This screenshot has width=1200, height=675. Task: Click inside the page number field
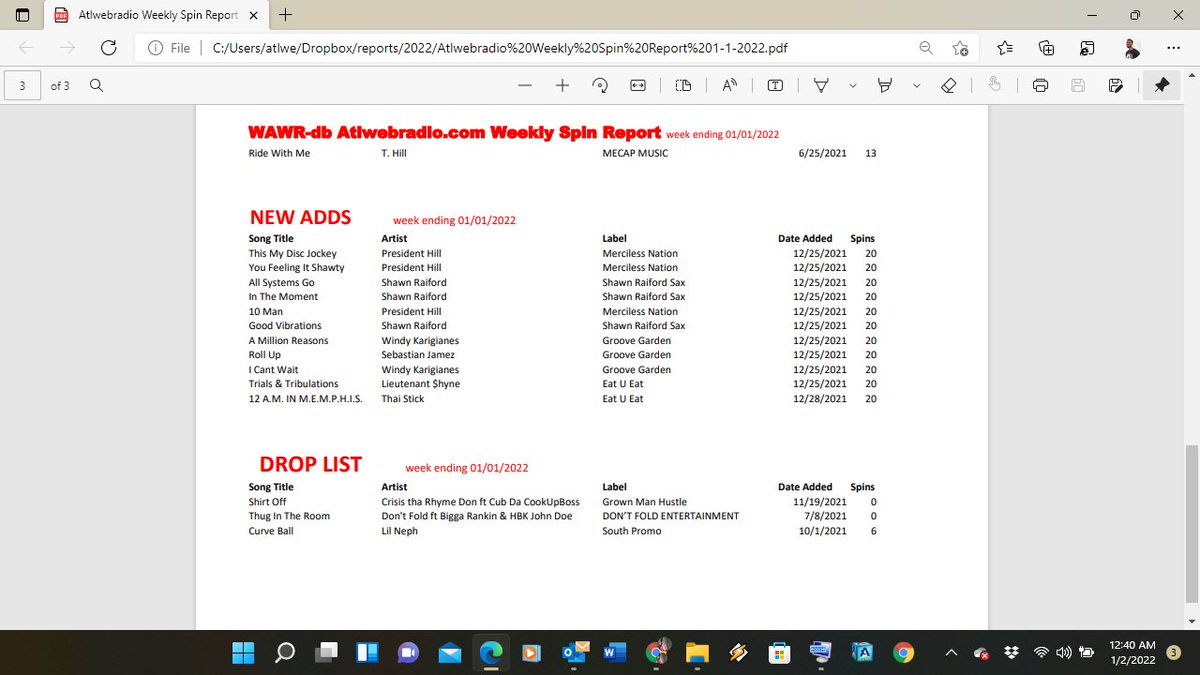pos(20,85)
